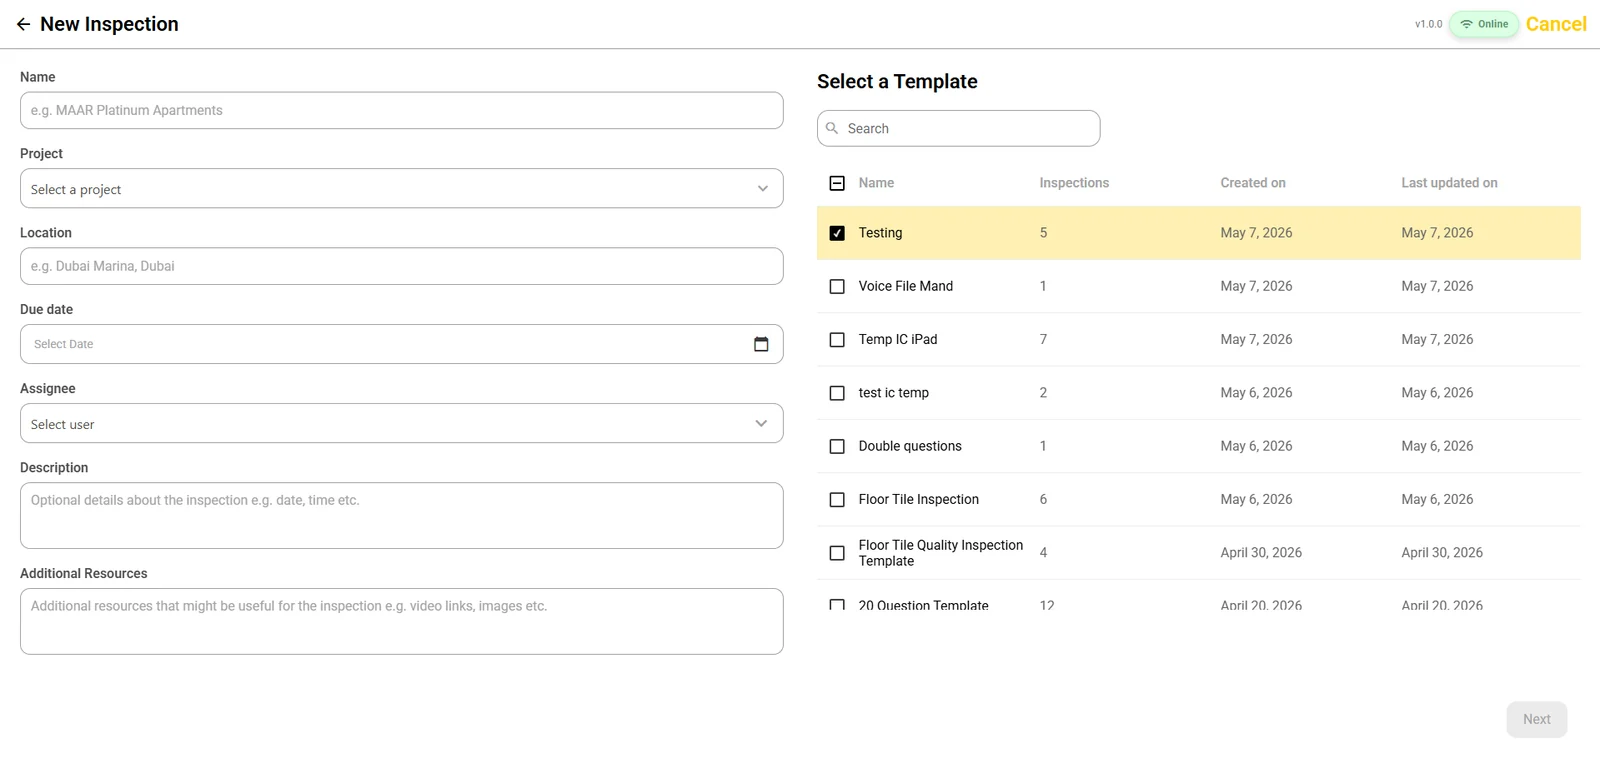The image size is (1600, 758).
Task: Cancel the new inspection
Action: pos(1556,24)
